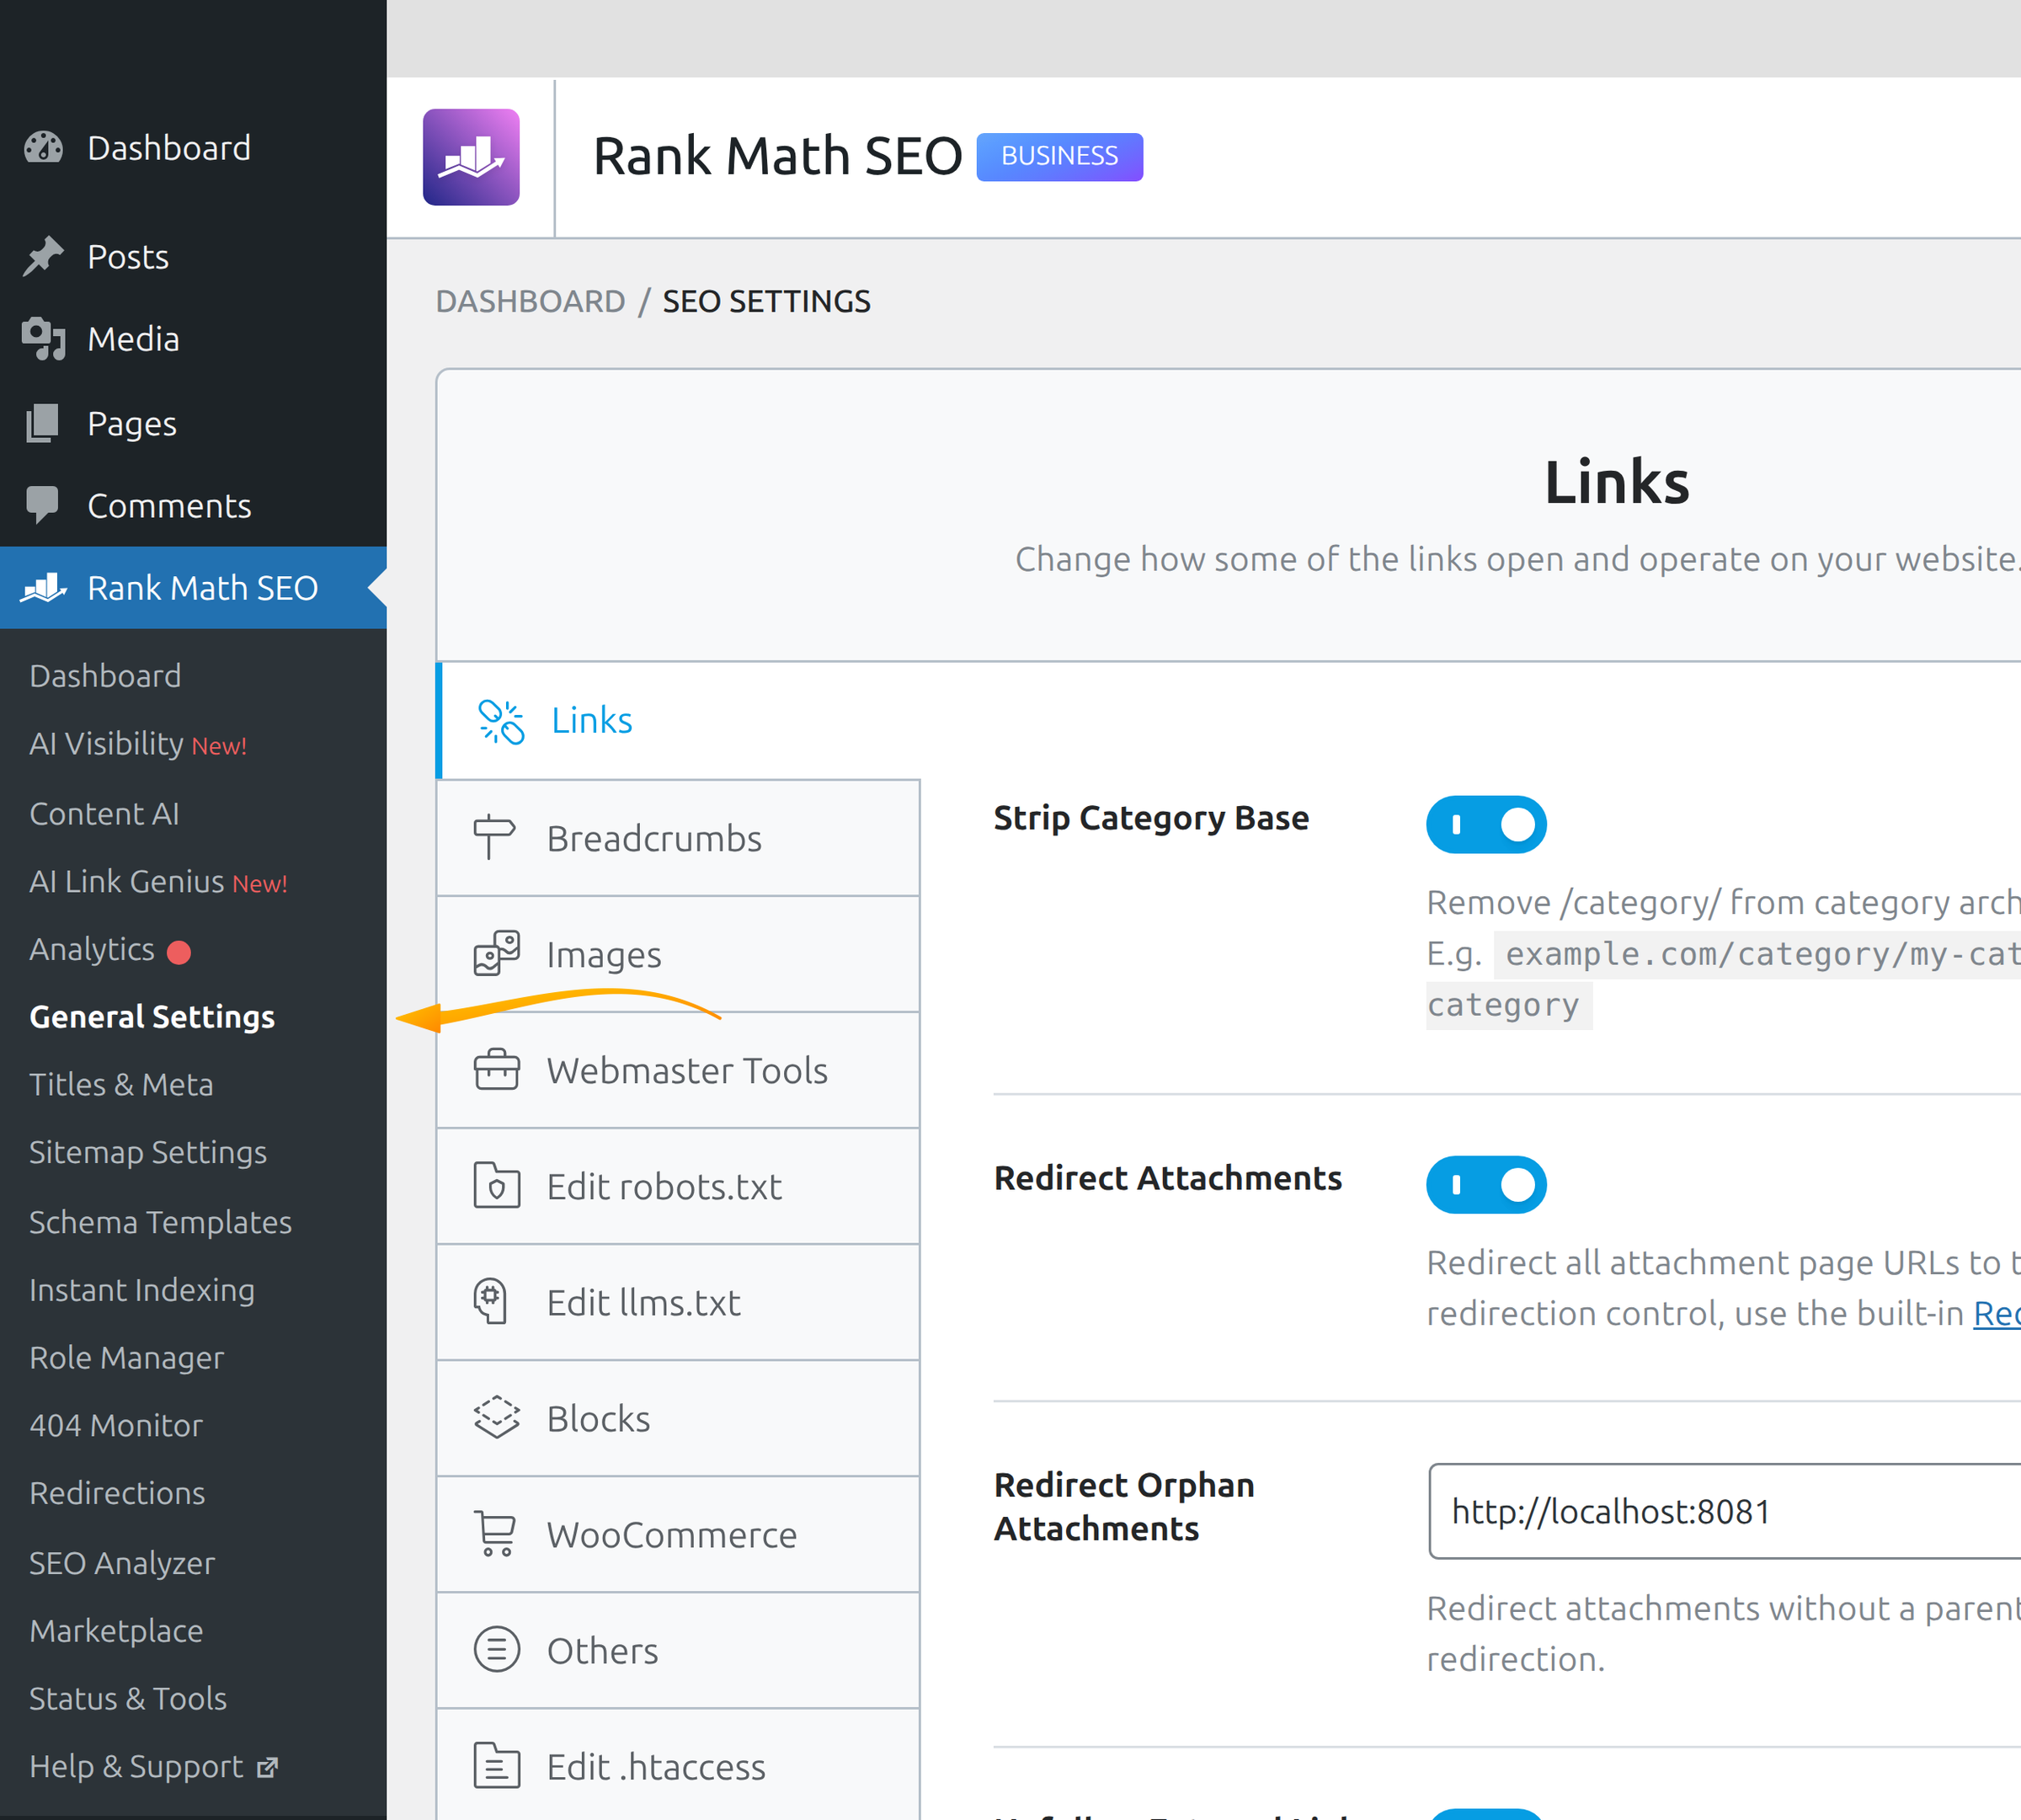Select the Webmaster Tools tab
This screenshot has height=1820, width=2021.
(x=679, y=1070)
